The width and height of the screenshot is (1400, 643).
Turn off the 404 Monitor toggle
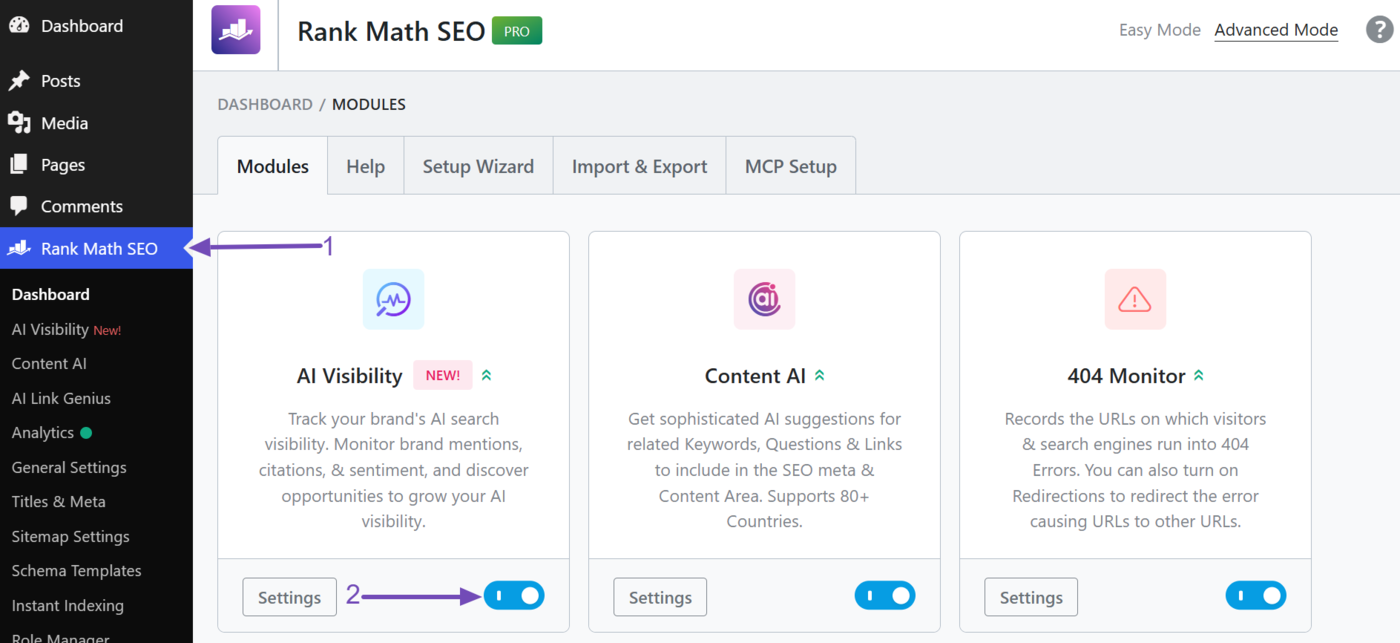1256,596
